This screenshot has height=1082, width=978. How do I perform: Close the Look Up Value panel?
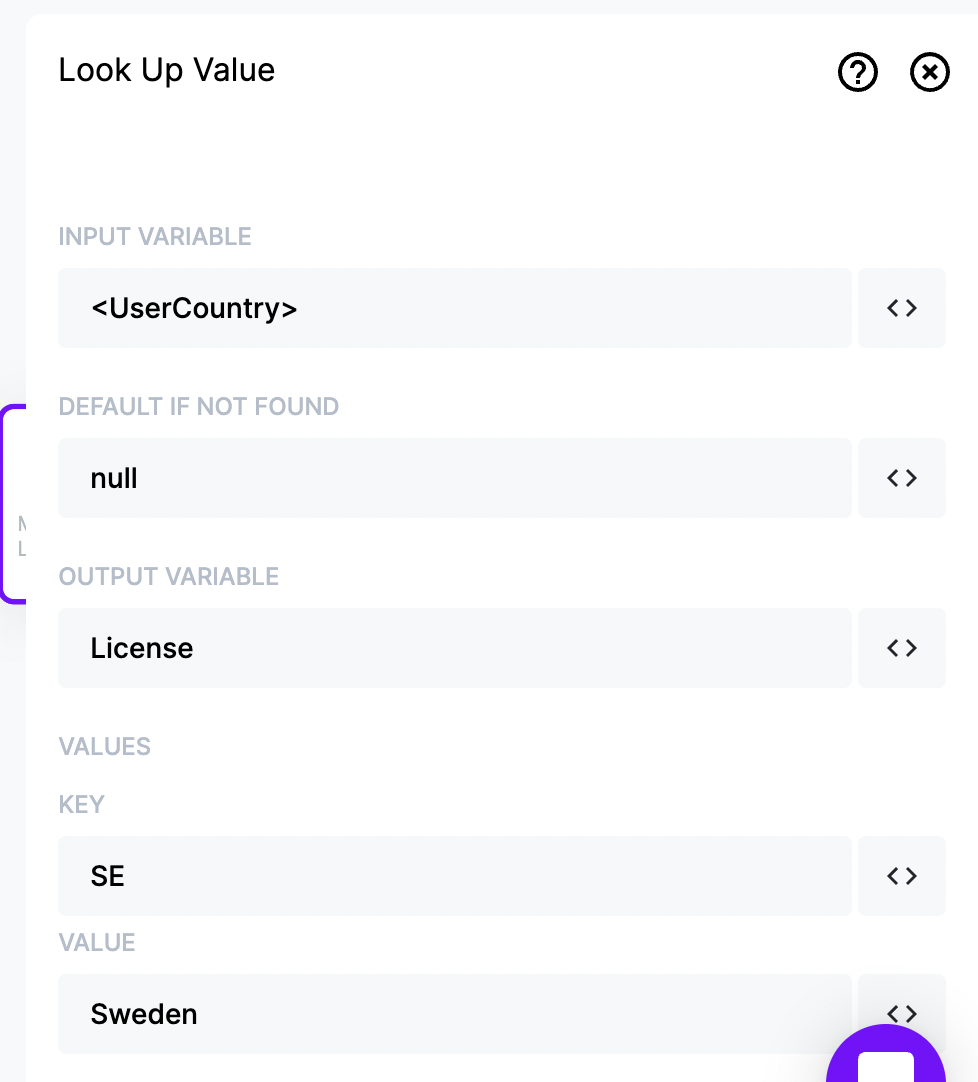click(x=929, y=72)
